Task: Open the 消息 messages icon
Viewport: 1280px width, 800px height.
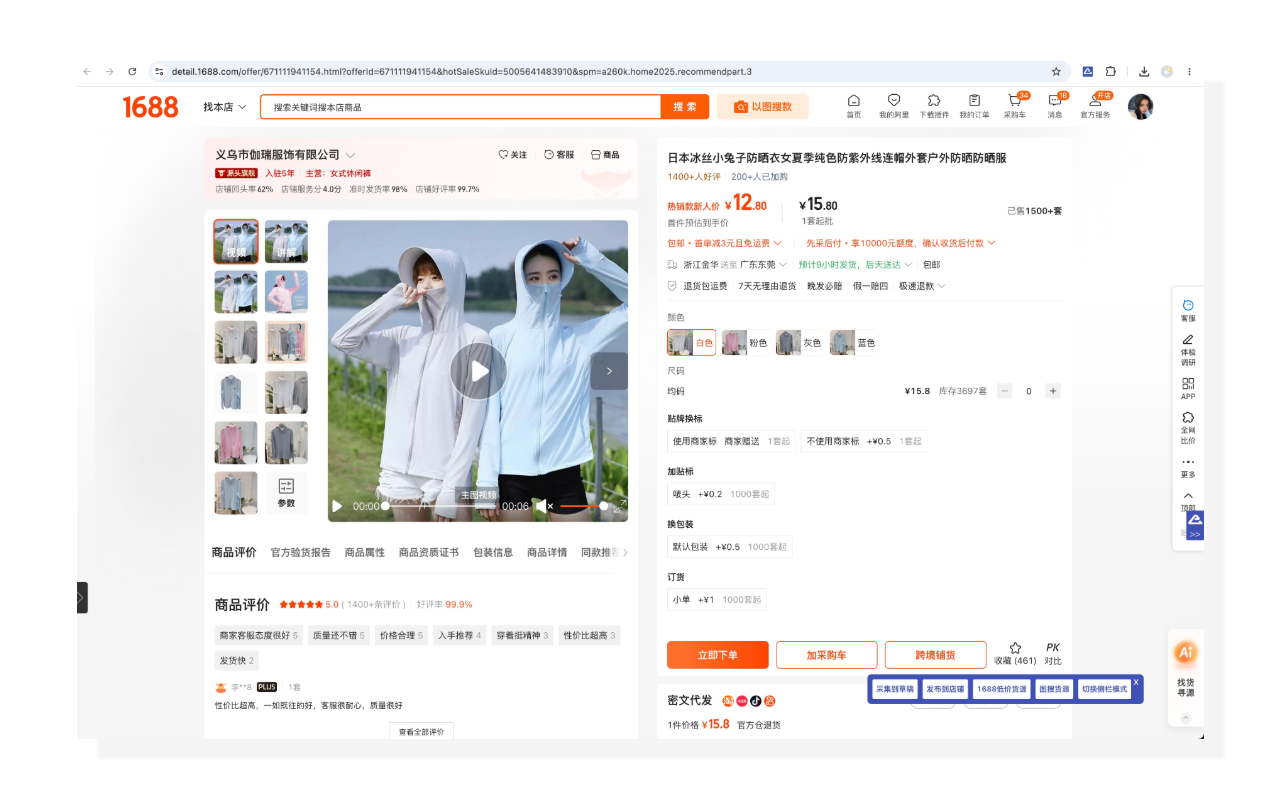Action: tap(1055, 105)
